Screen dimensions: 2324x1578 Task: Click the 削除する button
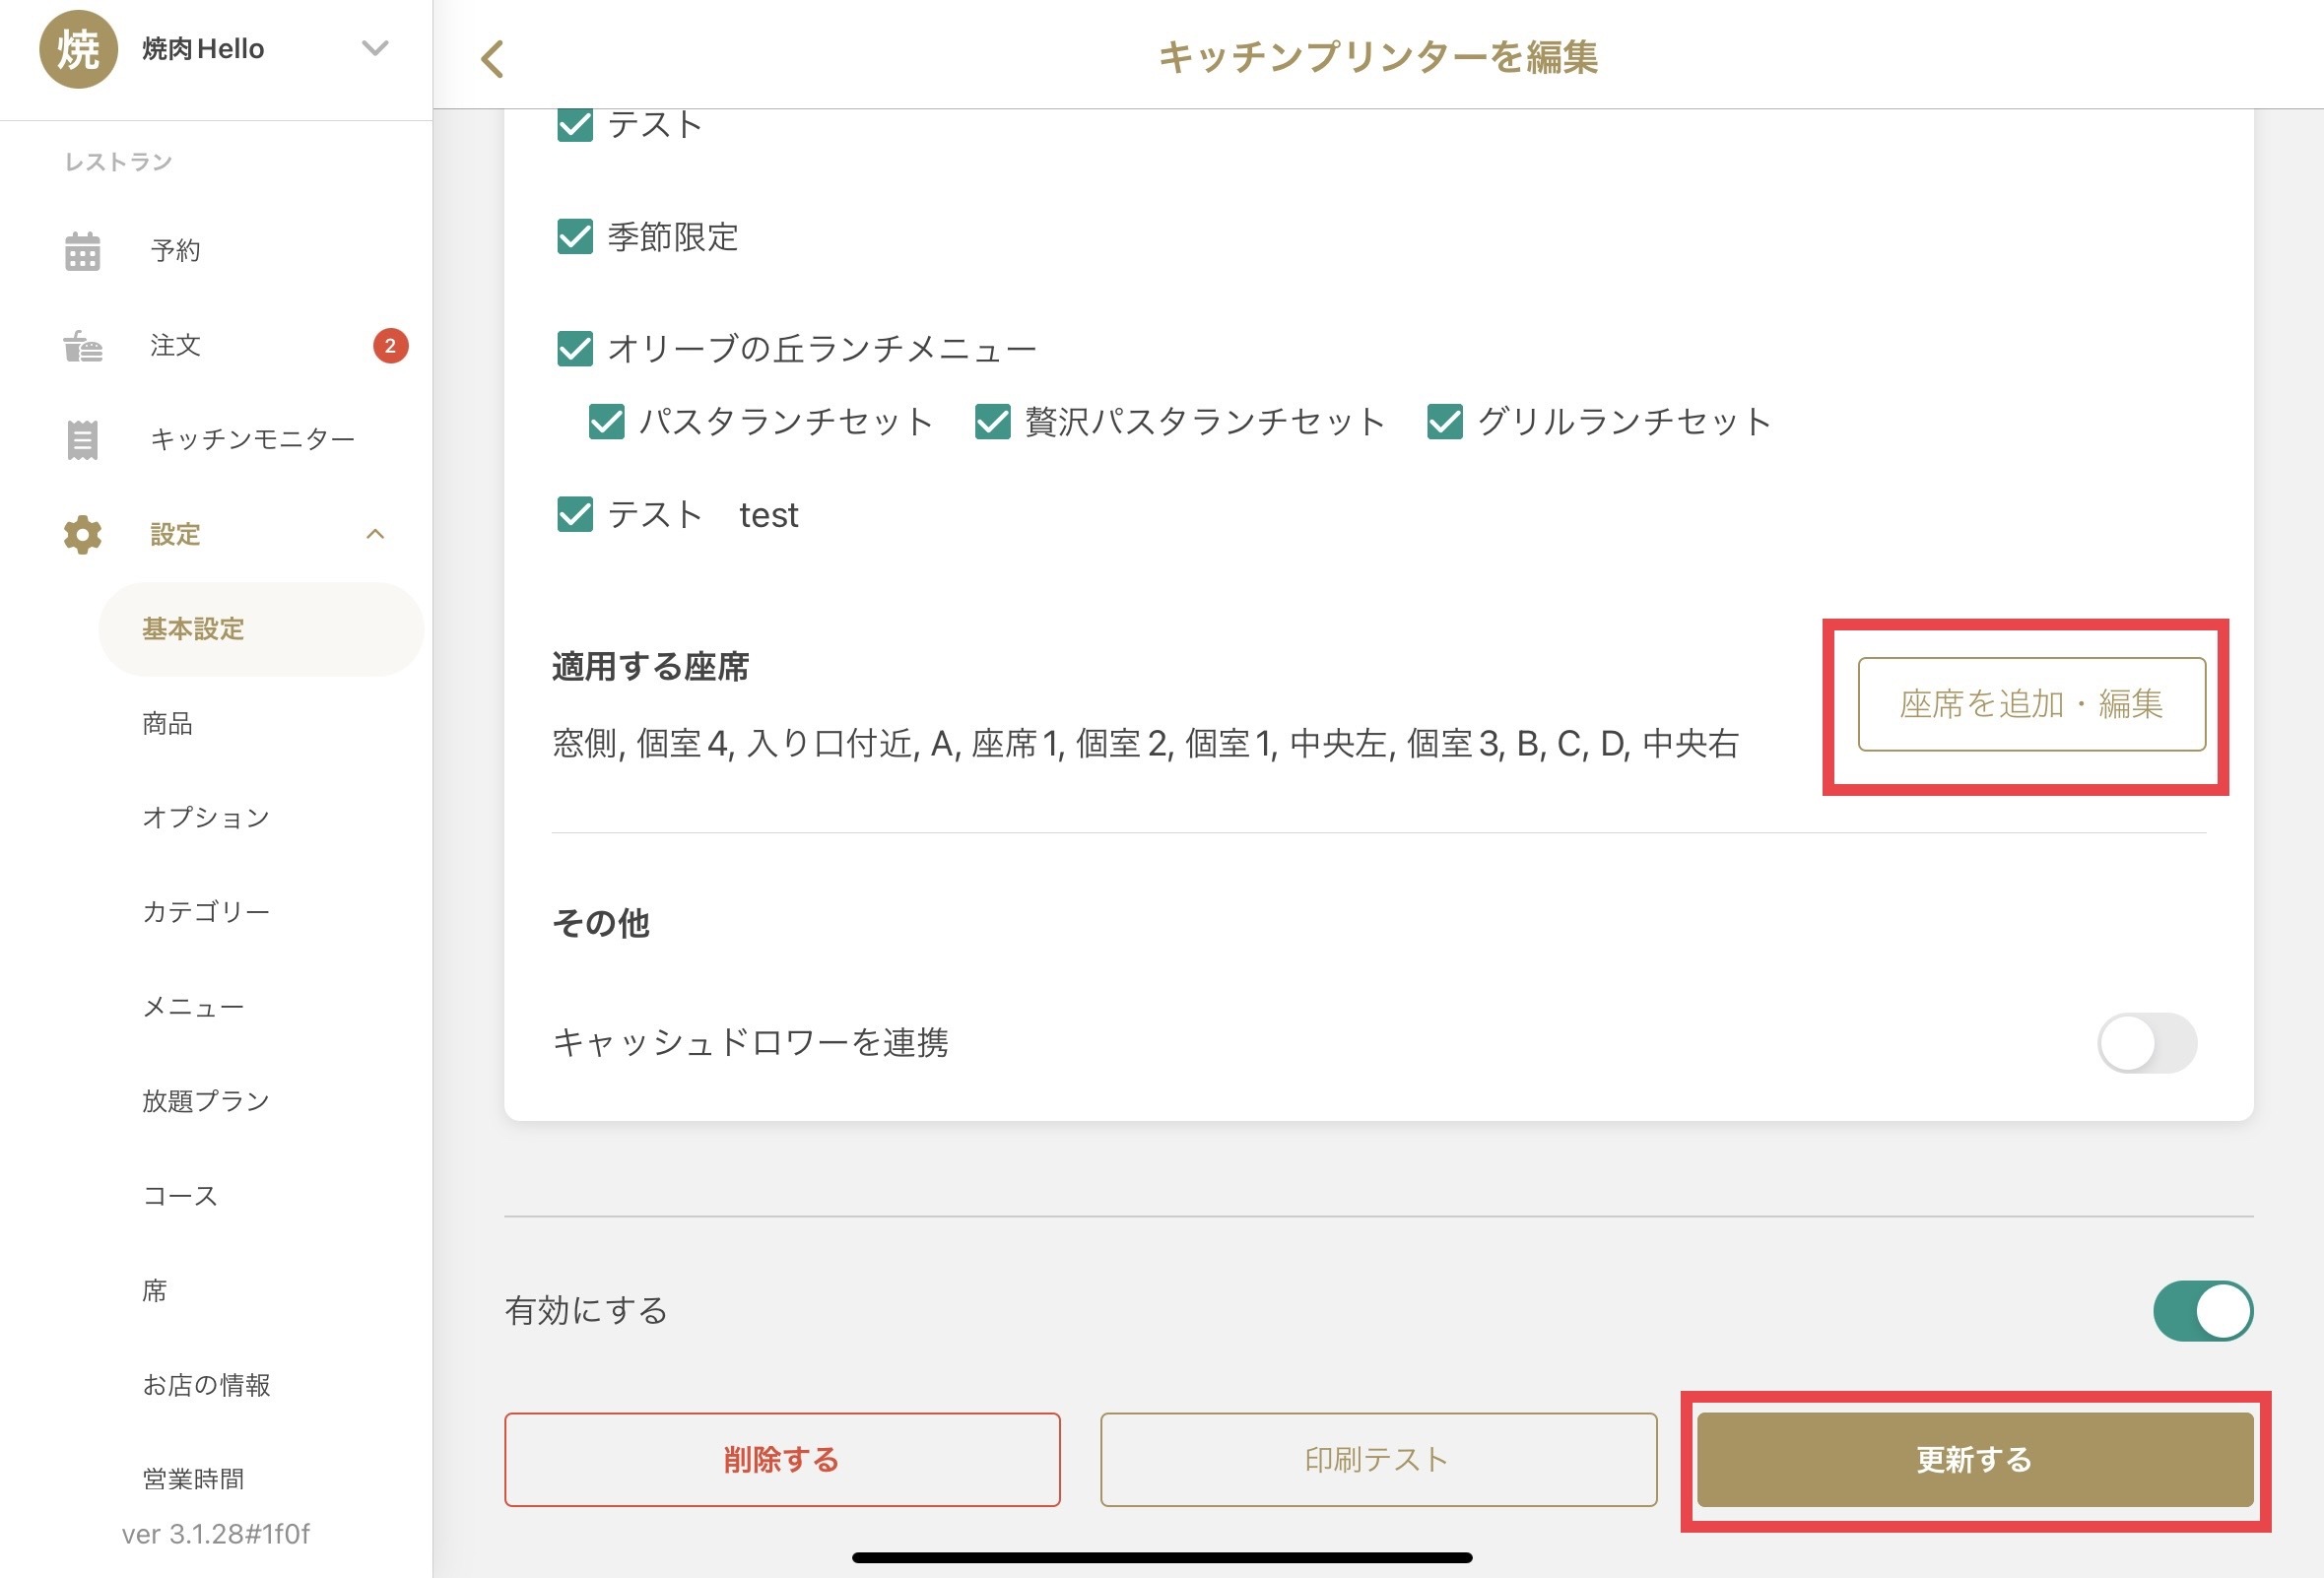click(x=781, y=1460)
